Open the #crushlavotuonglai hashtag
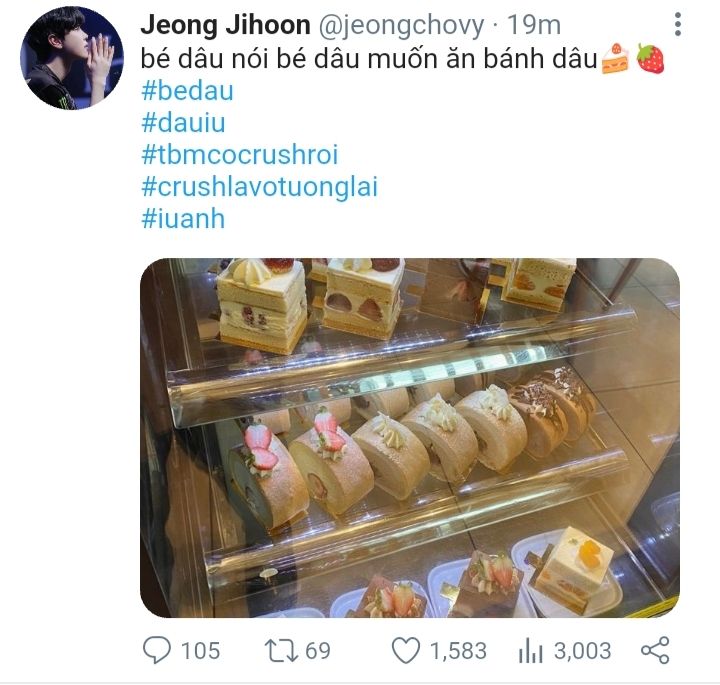The width and height of the screenshot is (720, 685). point(259,187)
